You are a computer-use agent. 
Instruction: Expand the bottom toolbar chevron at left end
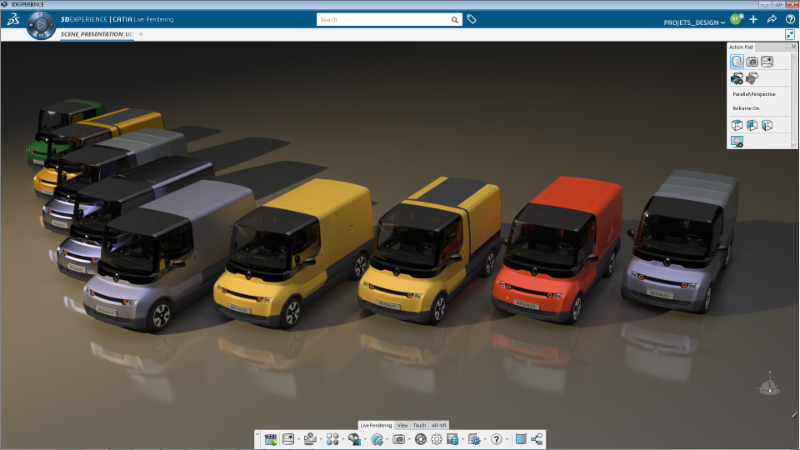[258, 439]
